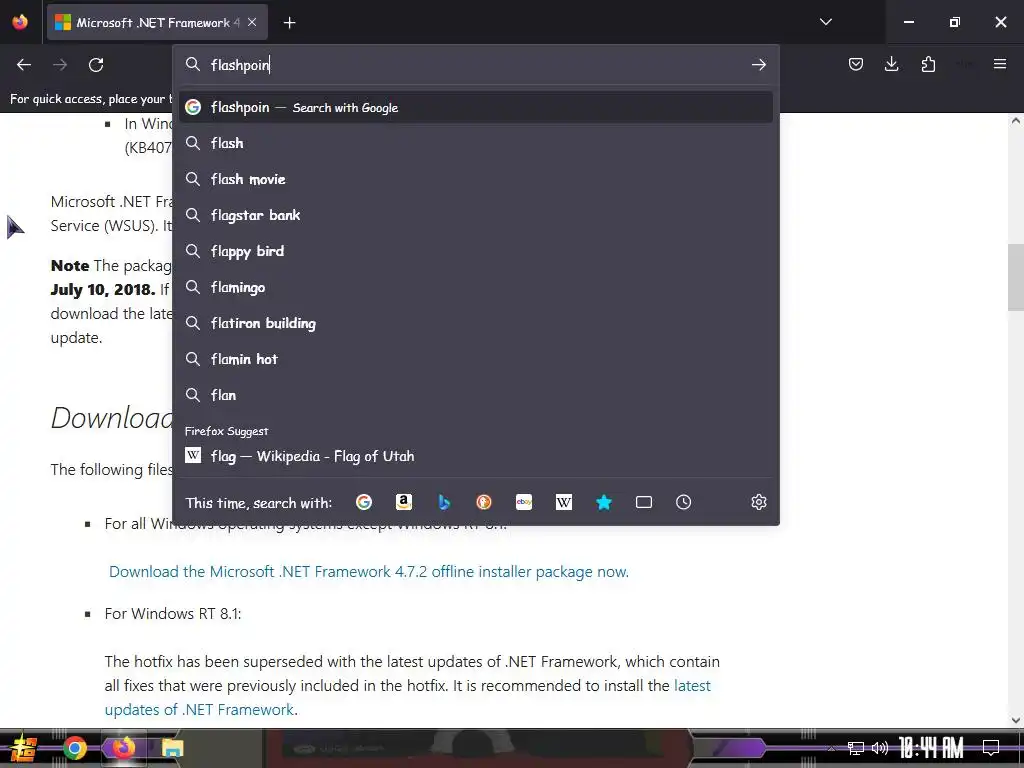Choose the 'flan' suggestion

[x=475, y=395]
